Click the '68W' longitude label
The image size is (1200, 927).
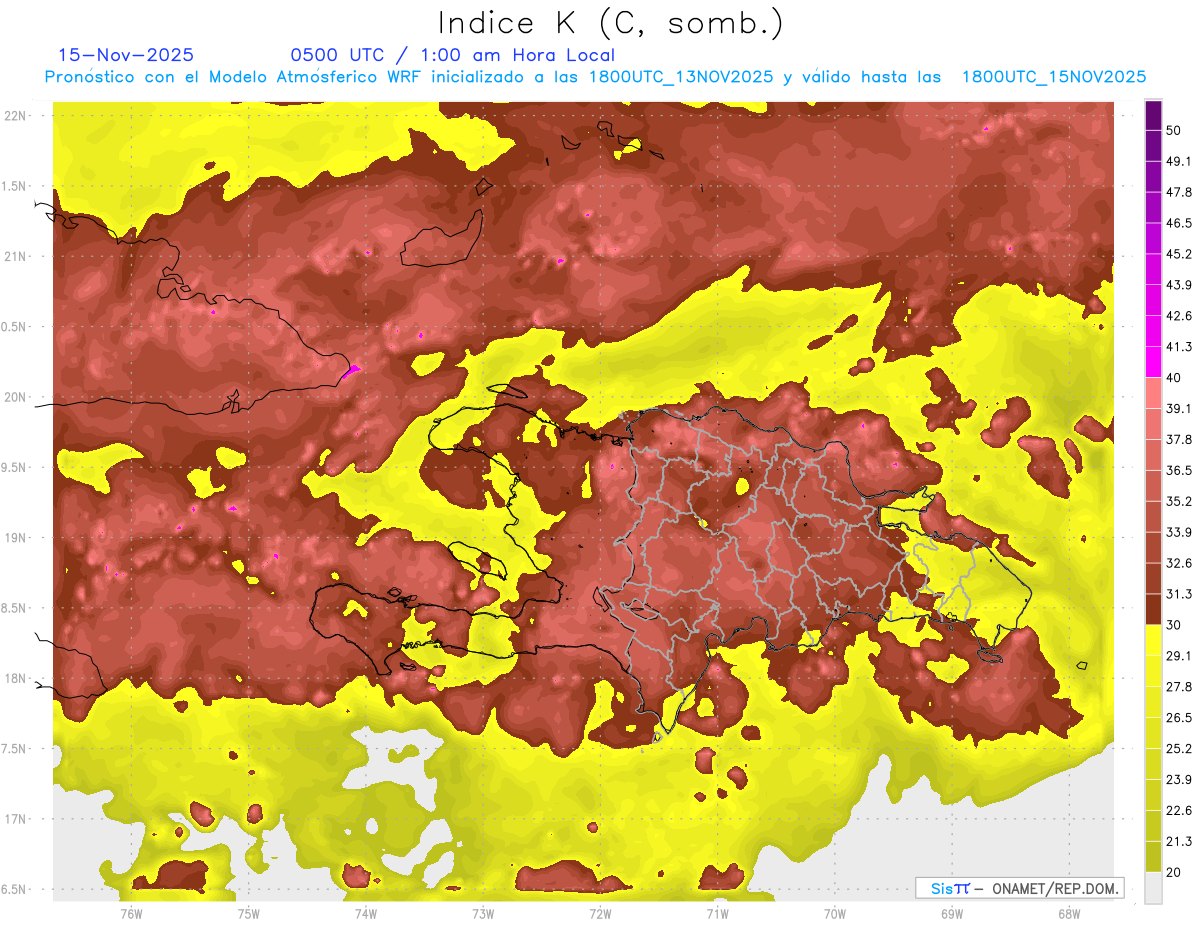(x=1068, y=913)
